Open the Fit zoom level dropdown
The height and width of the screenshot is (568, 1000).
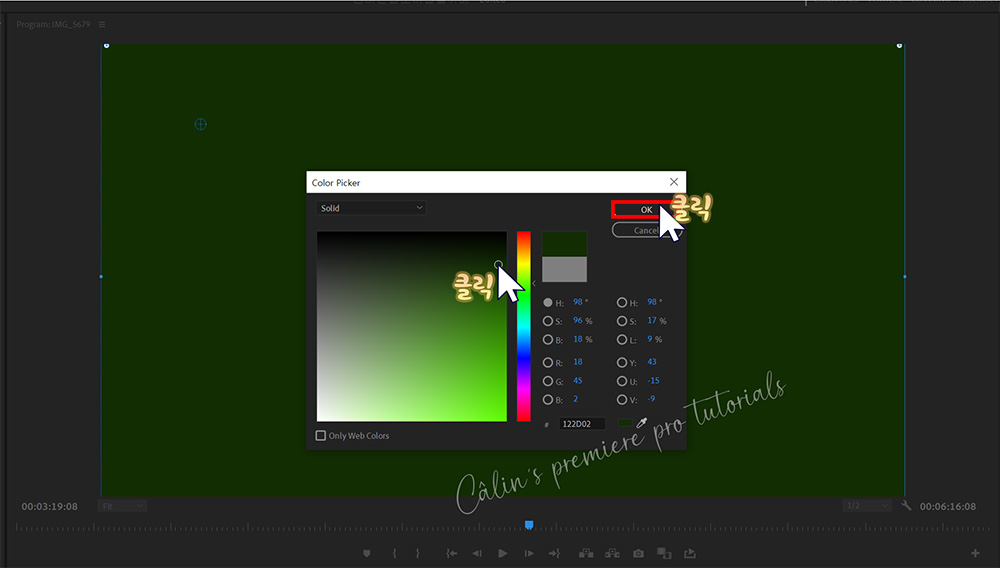[122, 506]
